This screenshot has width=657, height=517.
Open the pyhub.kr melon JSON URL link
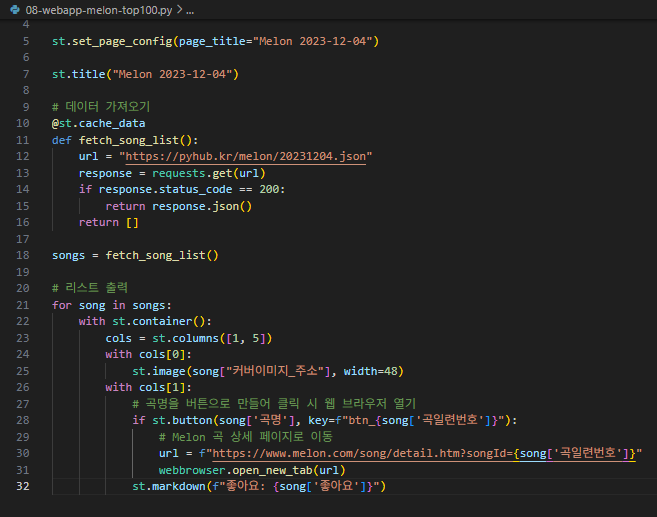246,157
